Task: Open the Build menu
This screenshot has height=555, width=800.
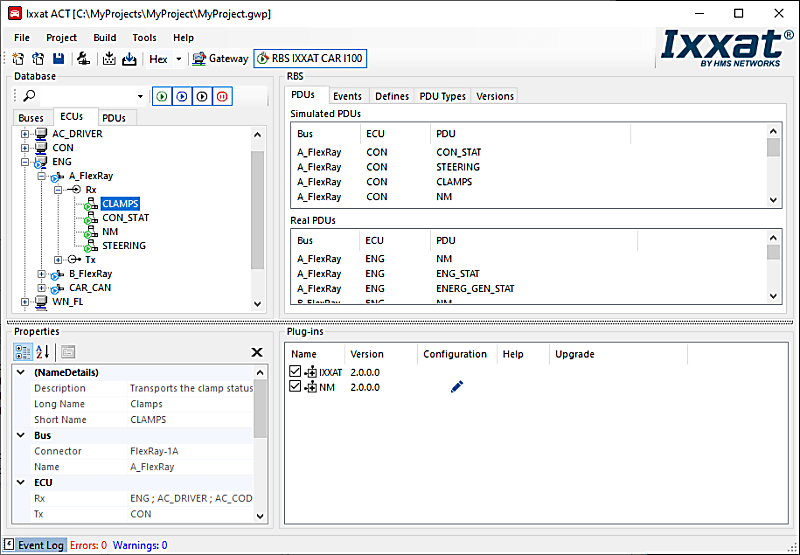Action: pos(104,38)
